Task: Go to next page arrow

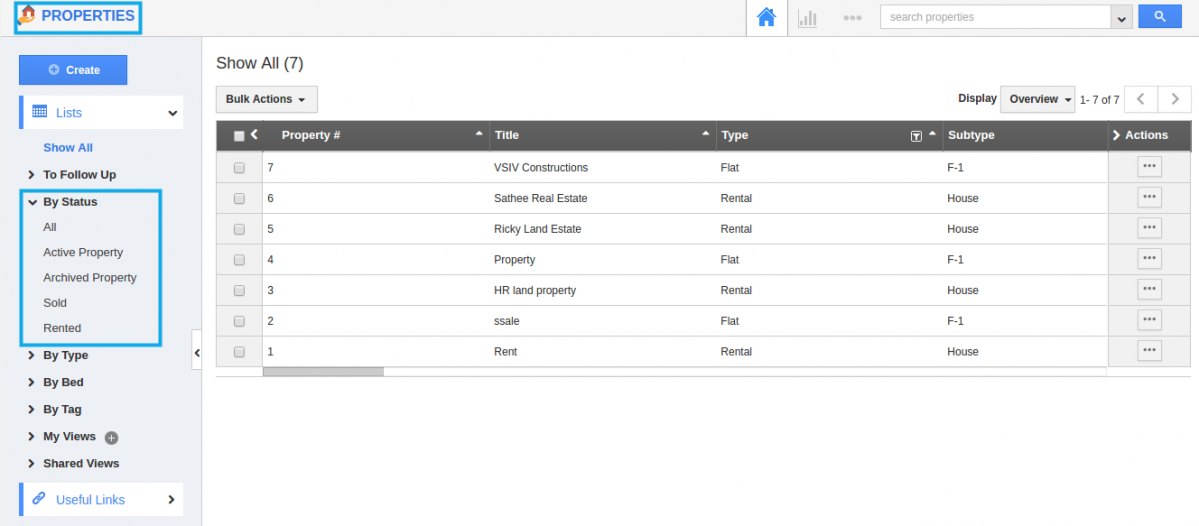Action: point(1175,99)
